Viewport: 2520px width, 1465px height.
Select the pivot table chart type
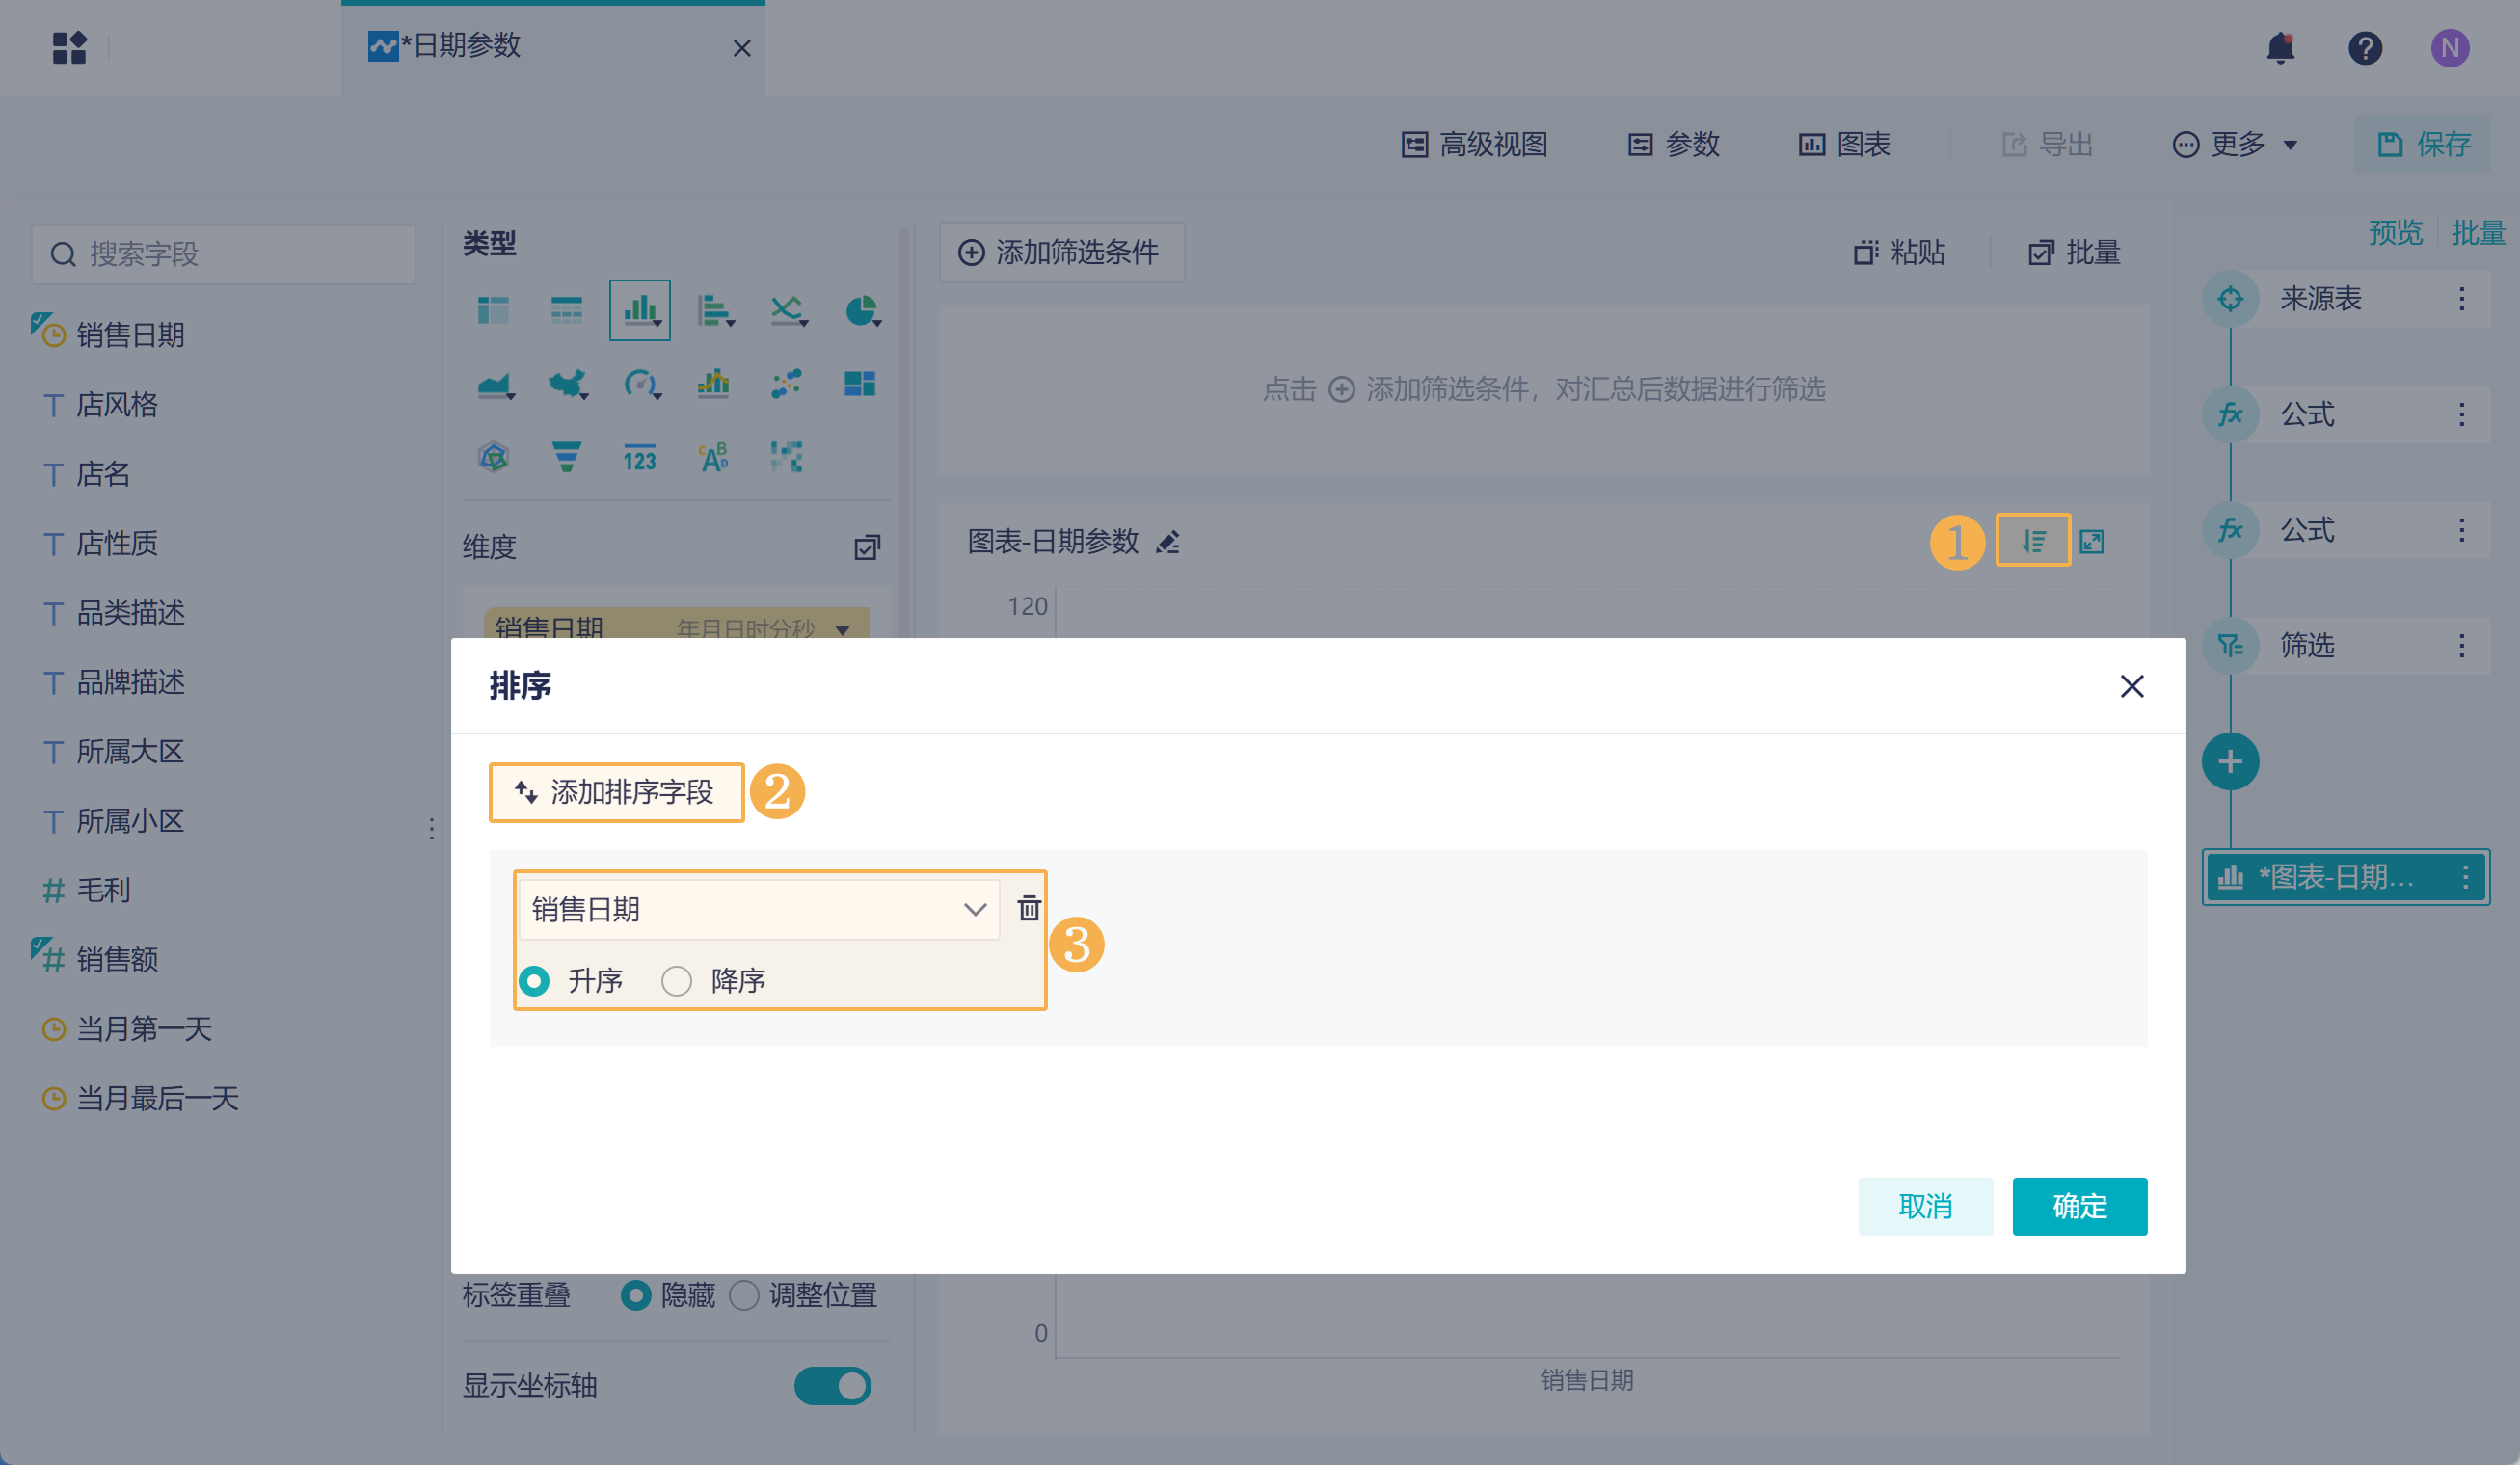(x=493, y=311)
